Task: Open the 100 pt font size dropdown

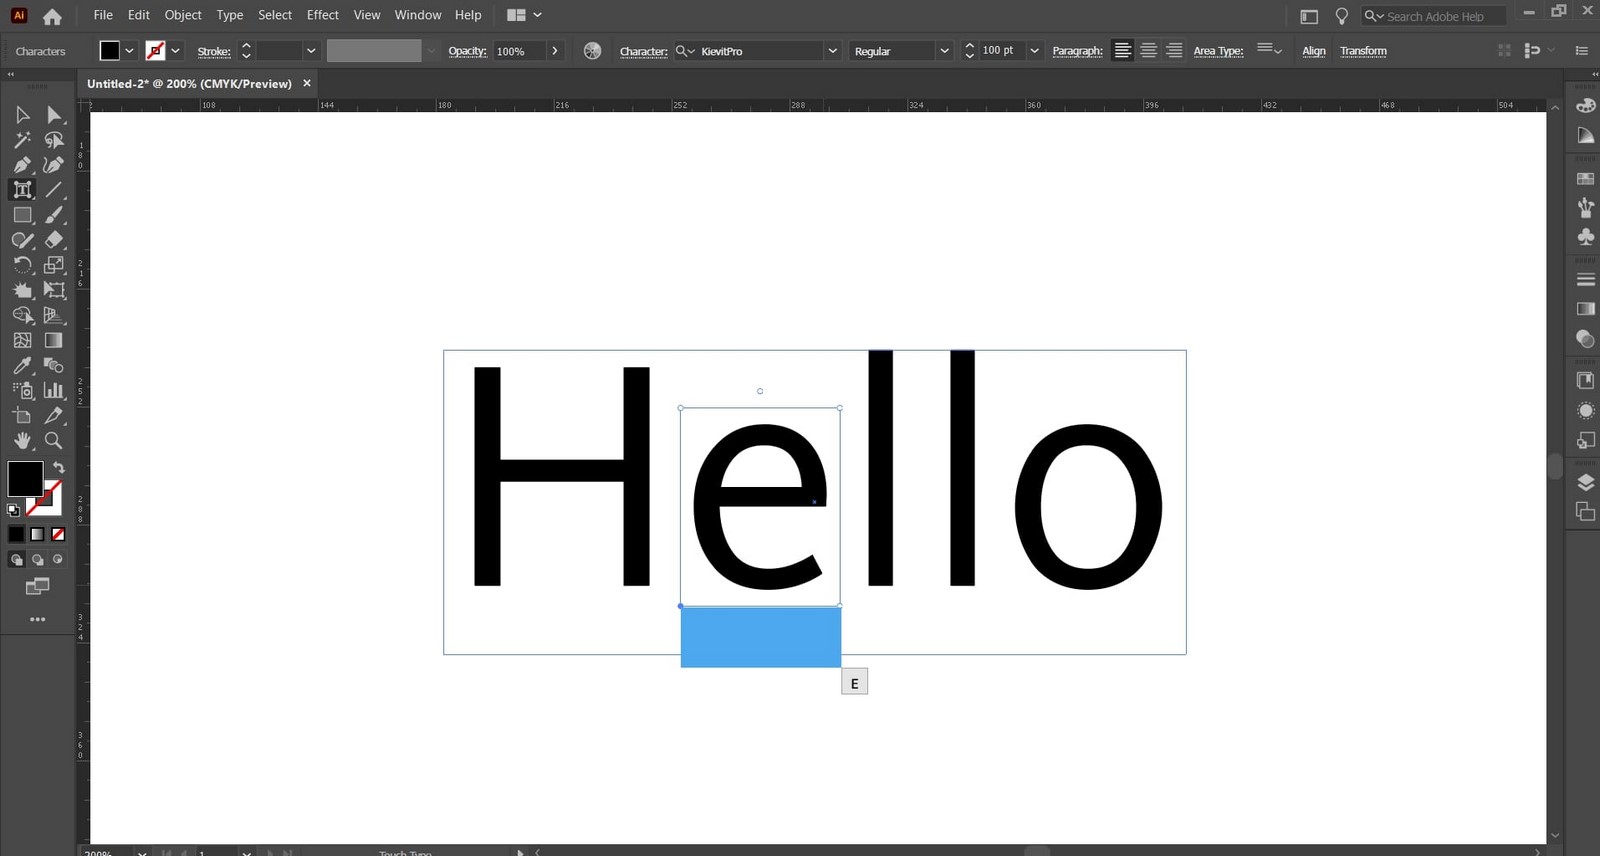Action: 1034,51
